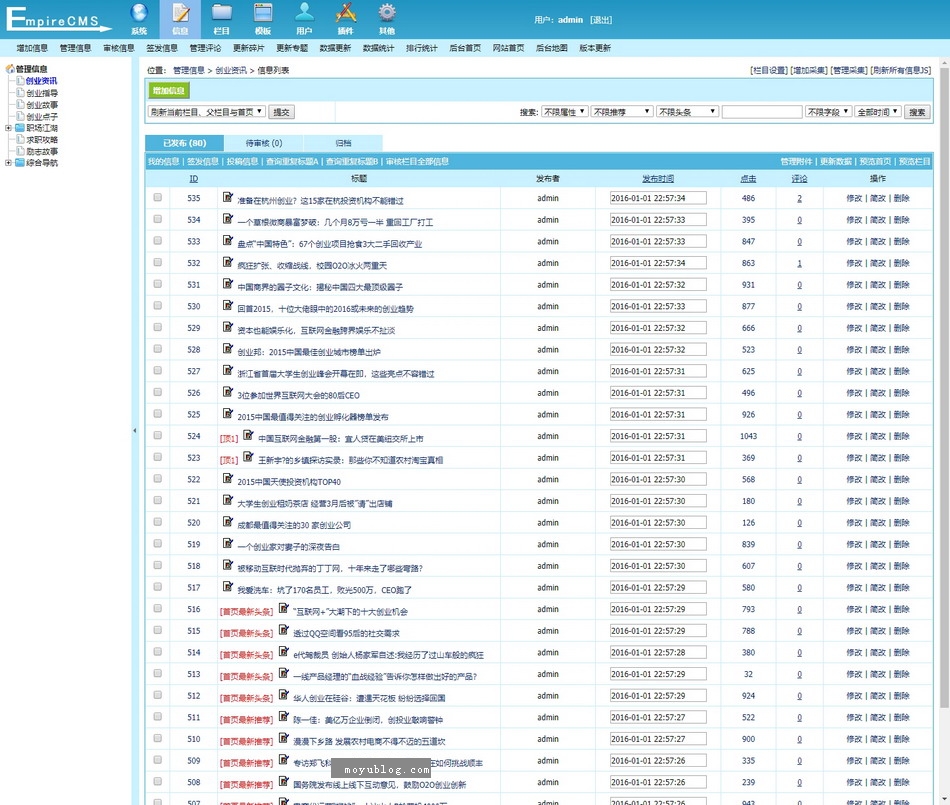Open 预览首页 in the list toolbar
Image resolution: width=950 pixels, height=805 pixels.
[875, 161]
